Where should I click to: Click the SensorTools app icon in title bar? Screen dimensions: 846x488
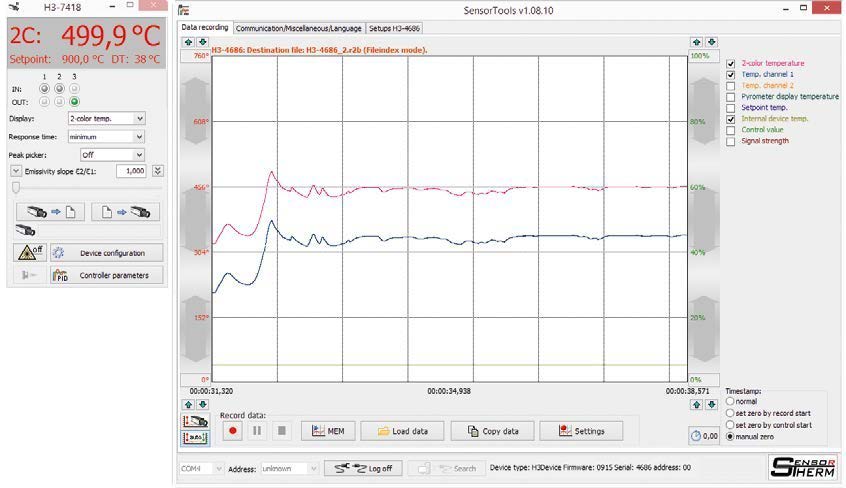pos(184,10)
